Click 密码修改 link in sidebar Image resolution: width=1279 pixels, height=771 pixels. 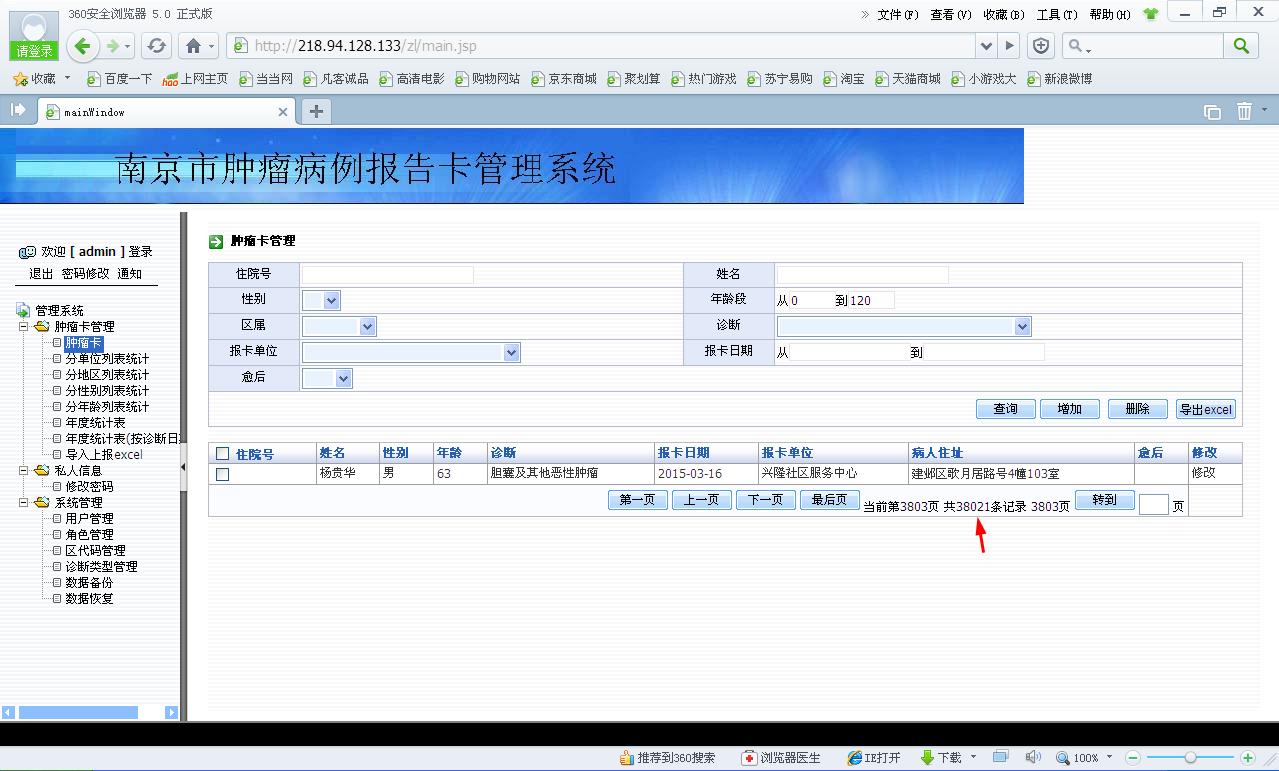pyautogui.click(x=85, y=274)
